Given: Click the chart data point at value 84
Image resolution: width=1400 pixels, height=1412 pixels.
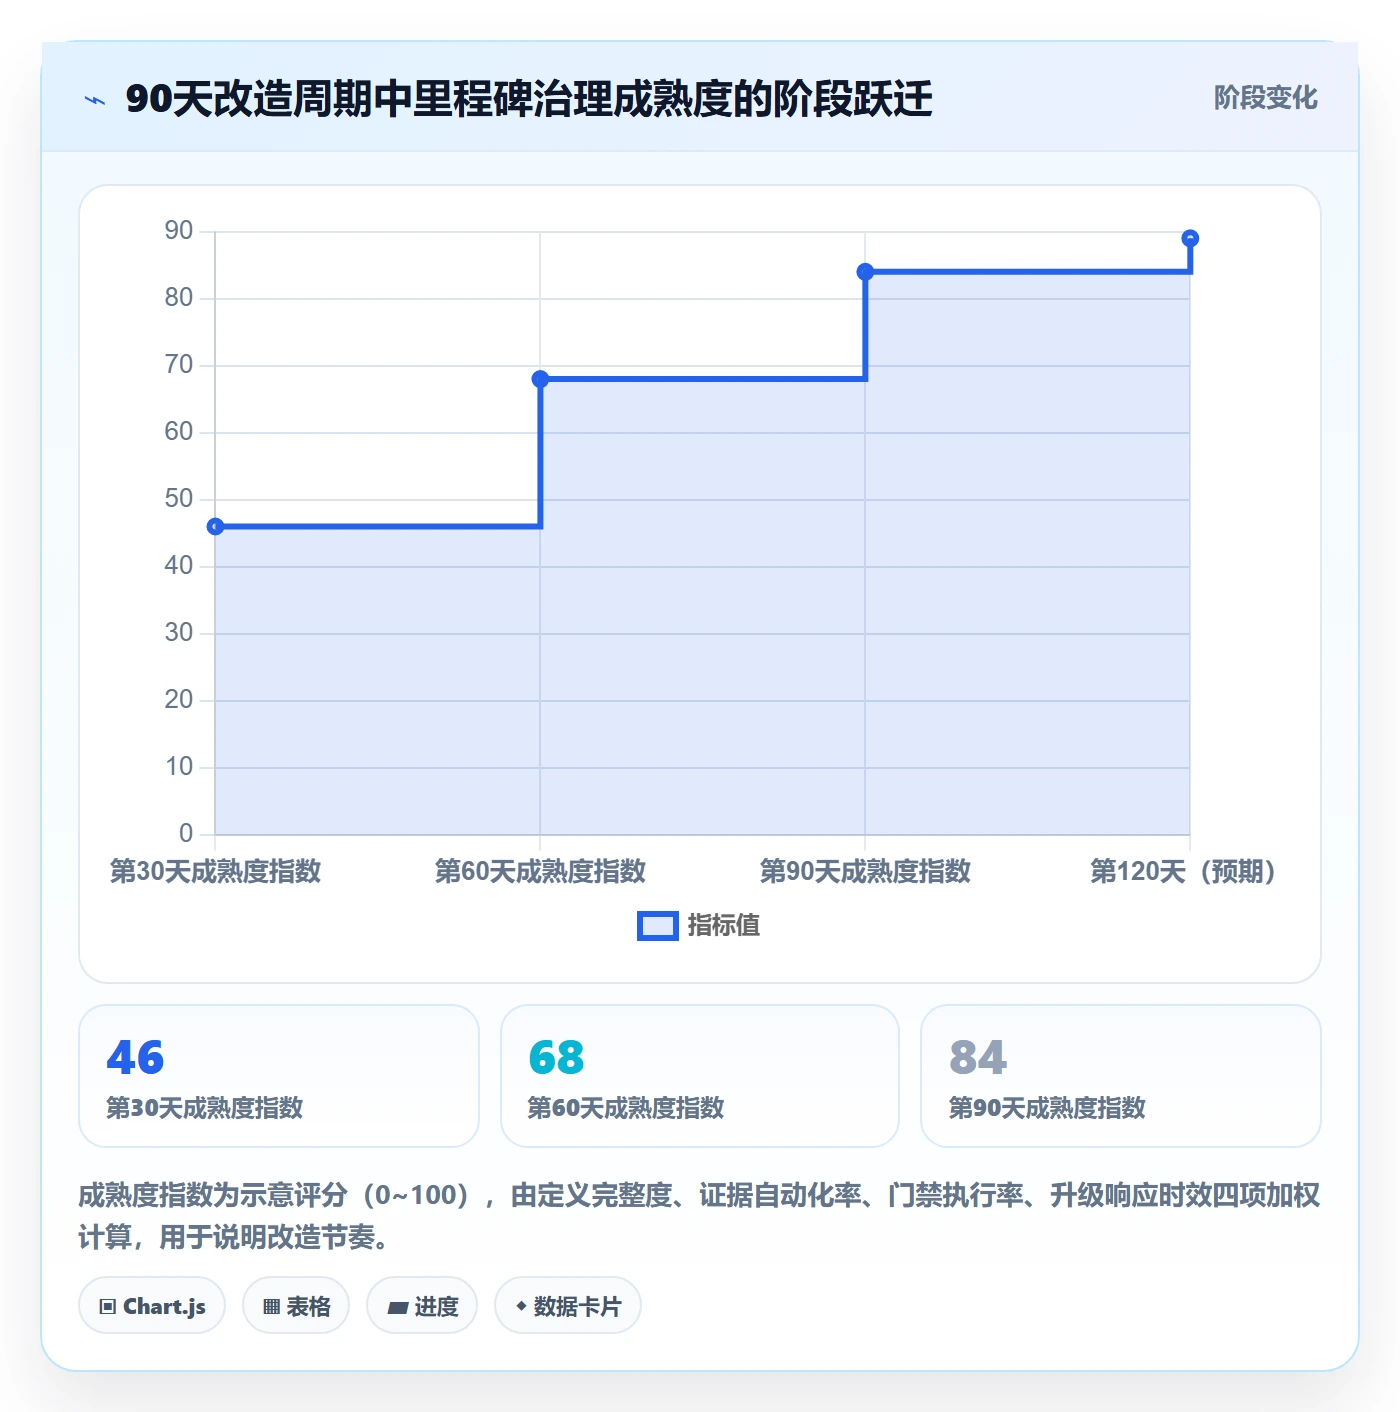Looking at the screenshot, I should [x=865, y=272].
